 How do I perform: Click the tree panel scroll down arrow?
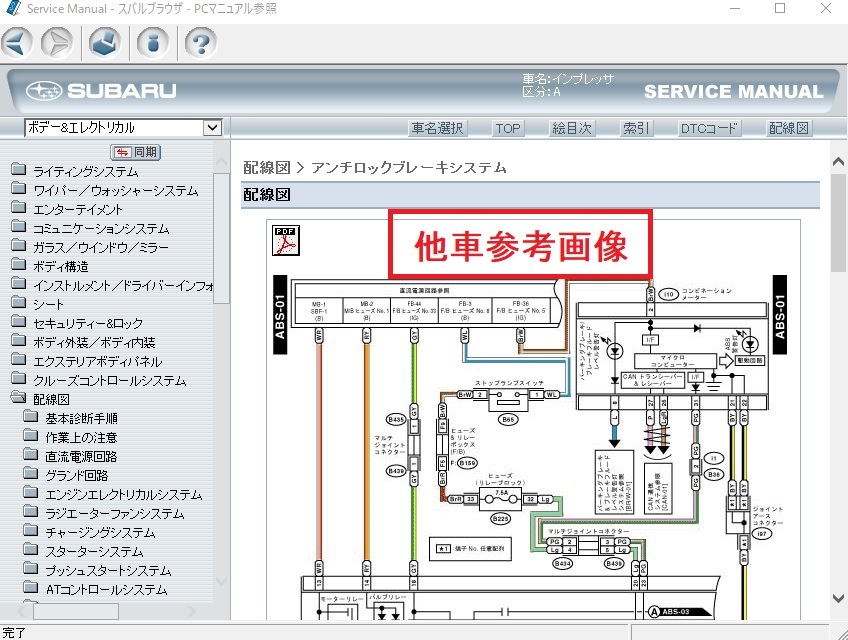point(221,582)
